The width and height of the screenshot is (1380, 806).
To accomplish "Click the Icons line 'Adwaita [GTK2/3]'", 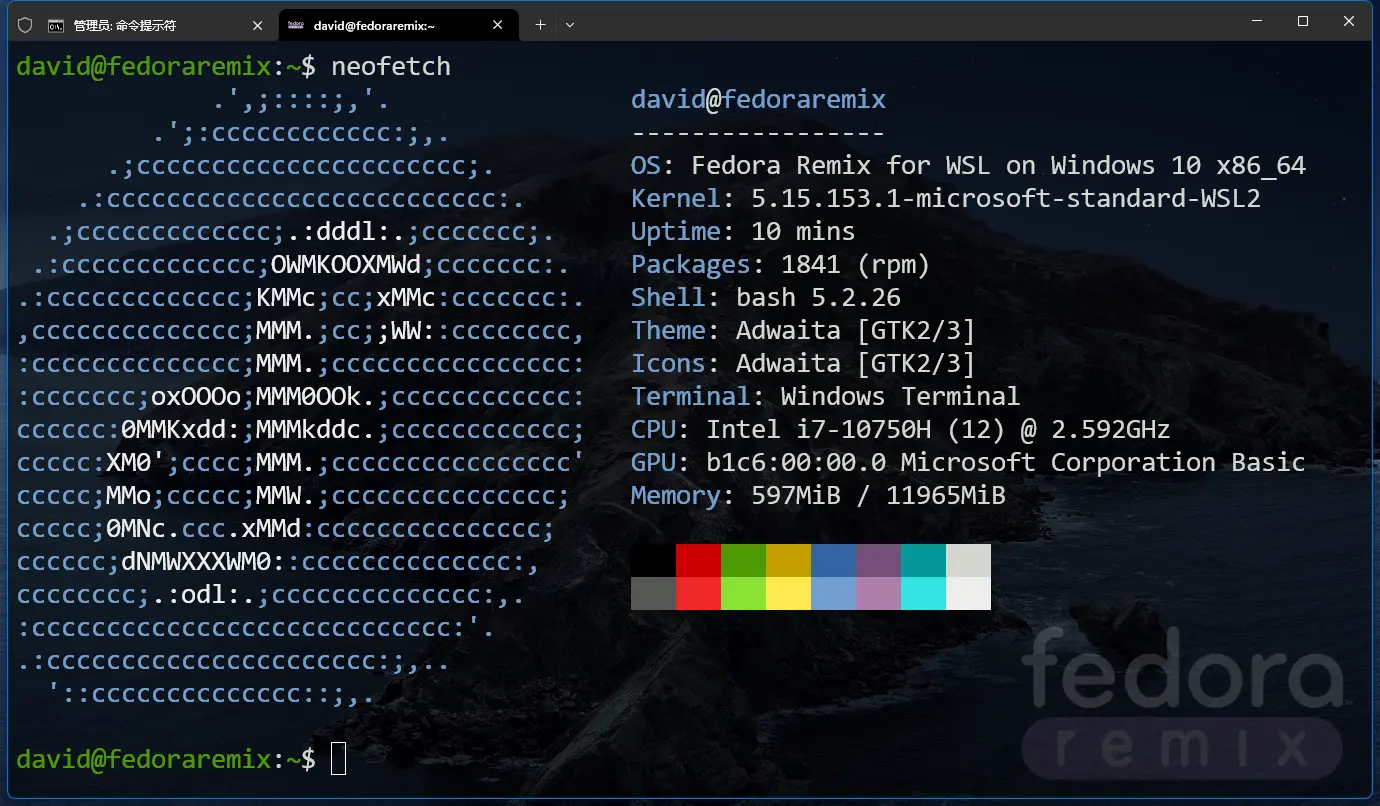I will (855, 363).
